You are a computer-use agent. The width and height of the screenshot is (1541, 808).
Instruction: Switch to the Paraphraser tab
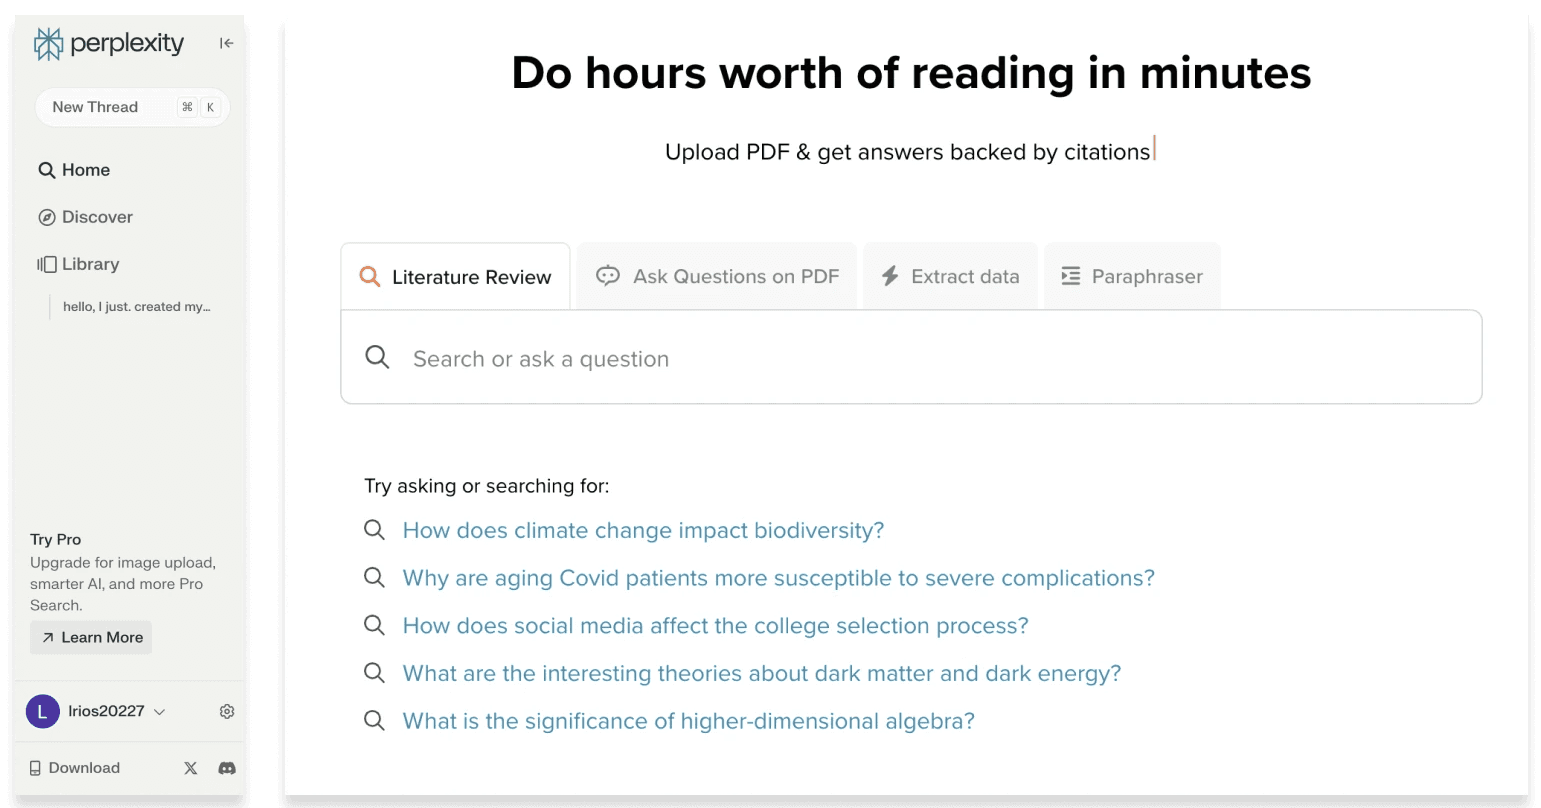[x=1132, y=276]
